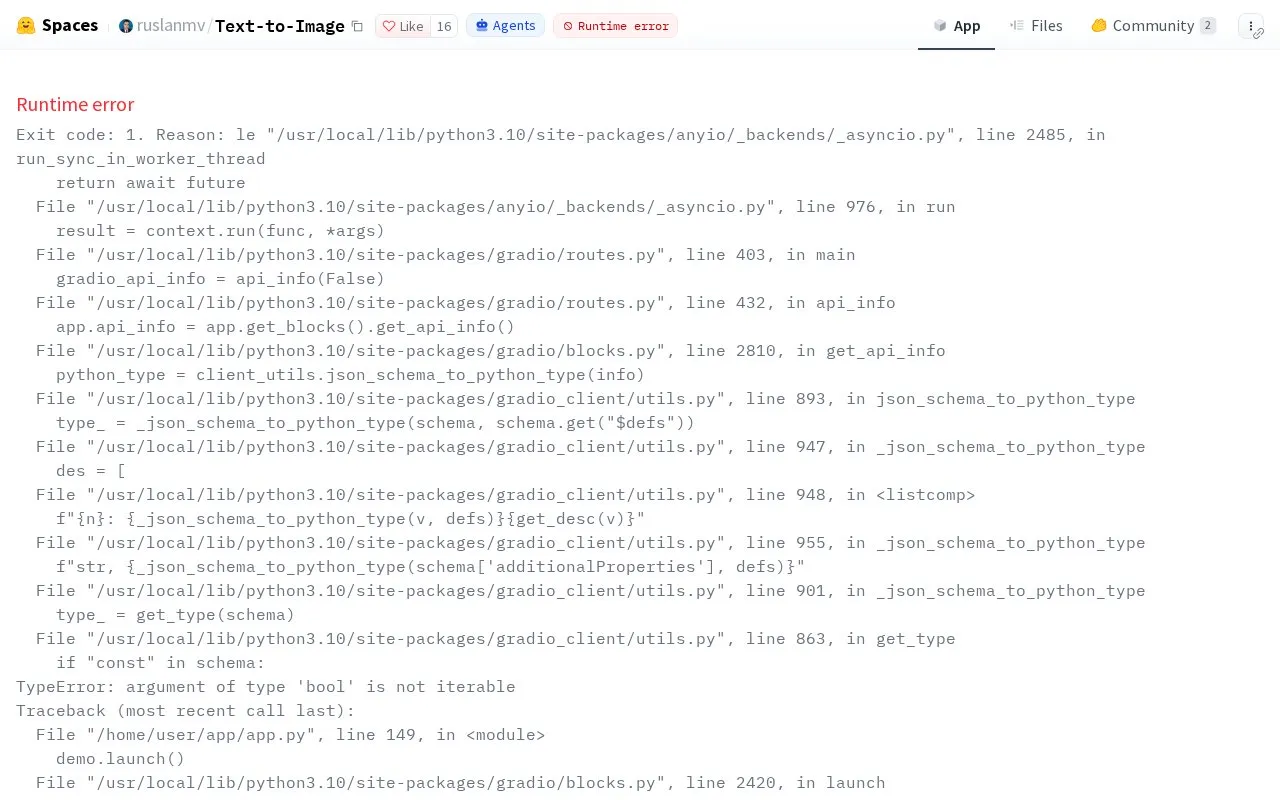Open the Community tab

tap(1152, 26)
